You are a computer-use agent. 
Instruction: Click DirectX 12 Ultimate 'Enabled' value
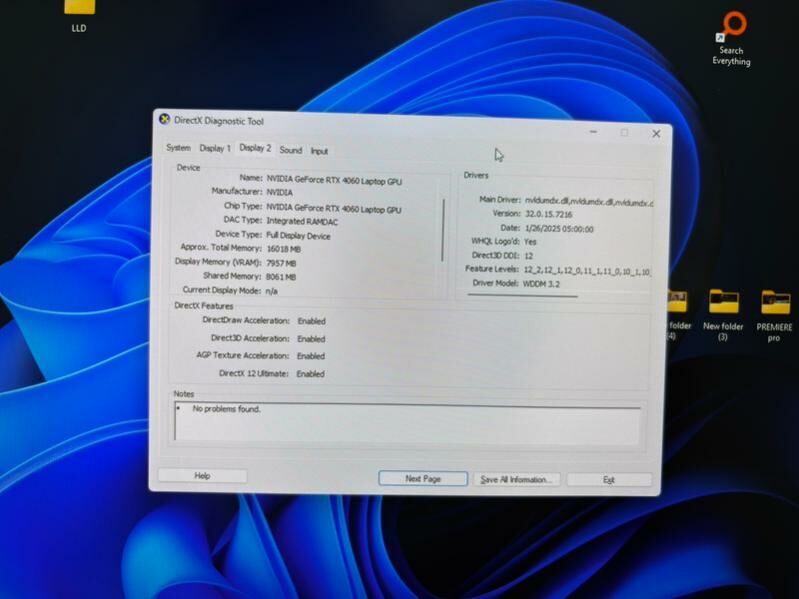310,374
